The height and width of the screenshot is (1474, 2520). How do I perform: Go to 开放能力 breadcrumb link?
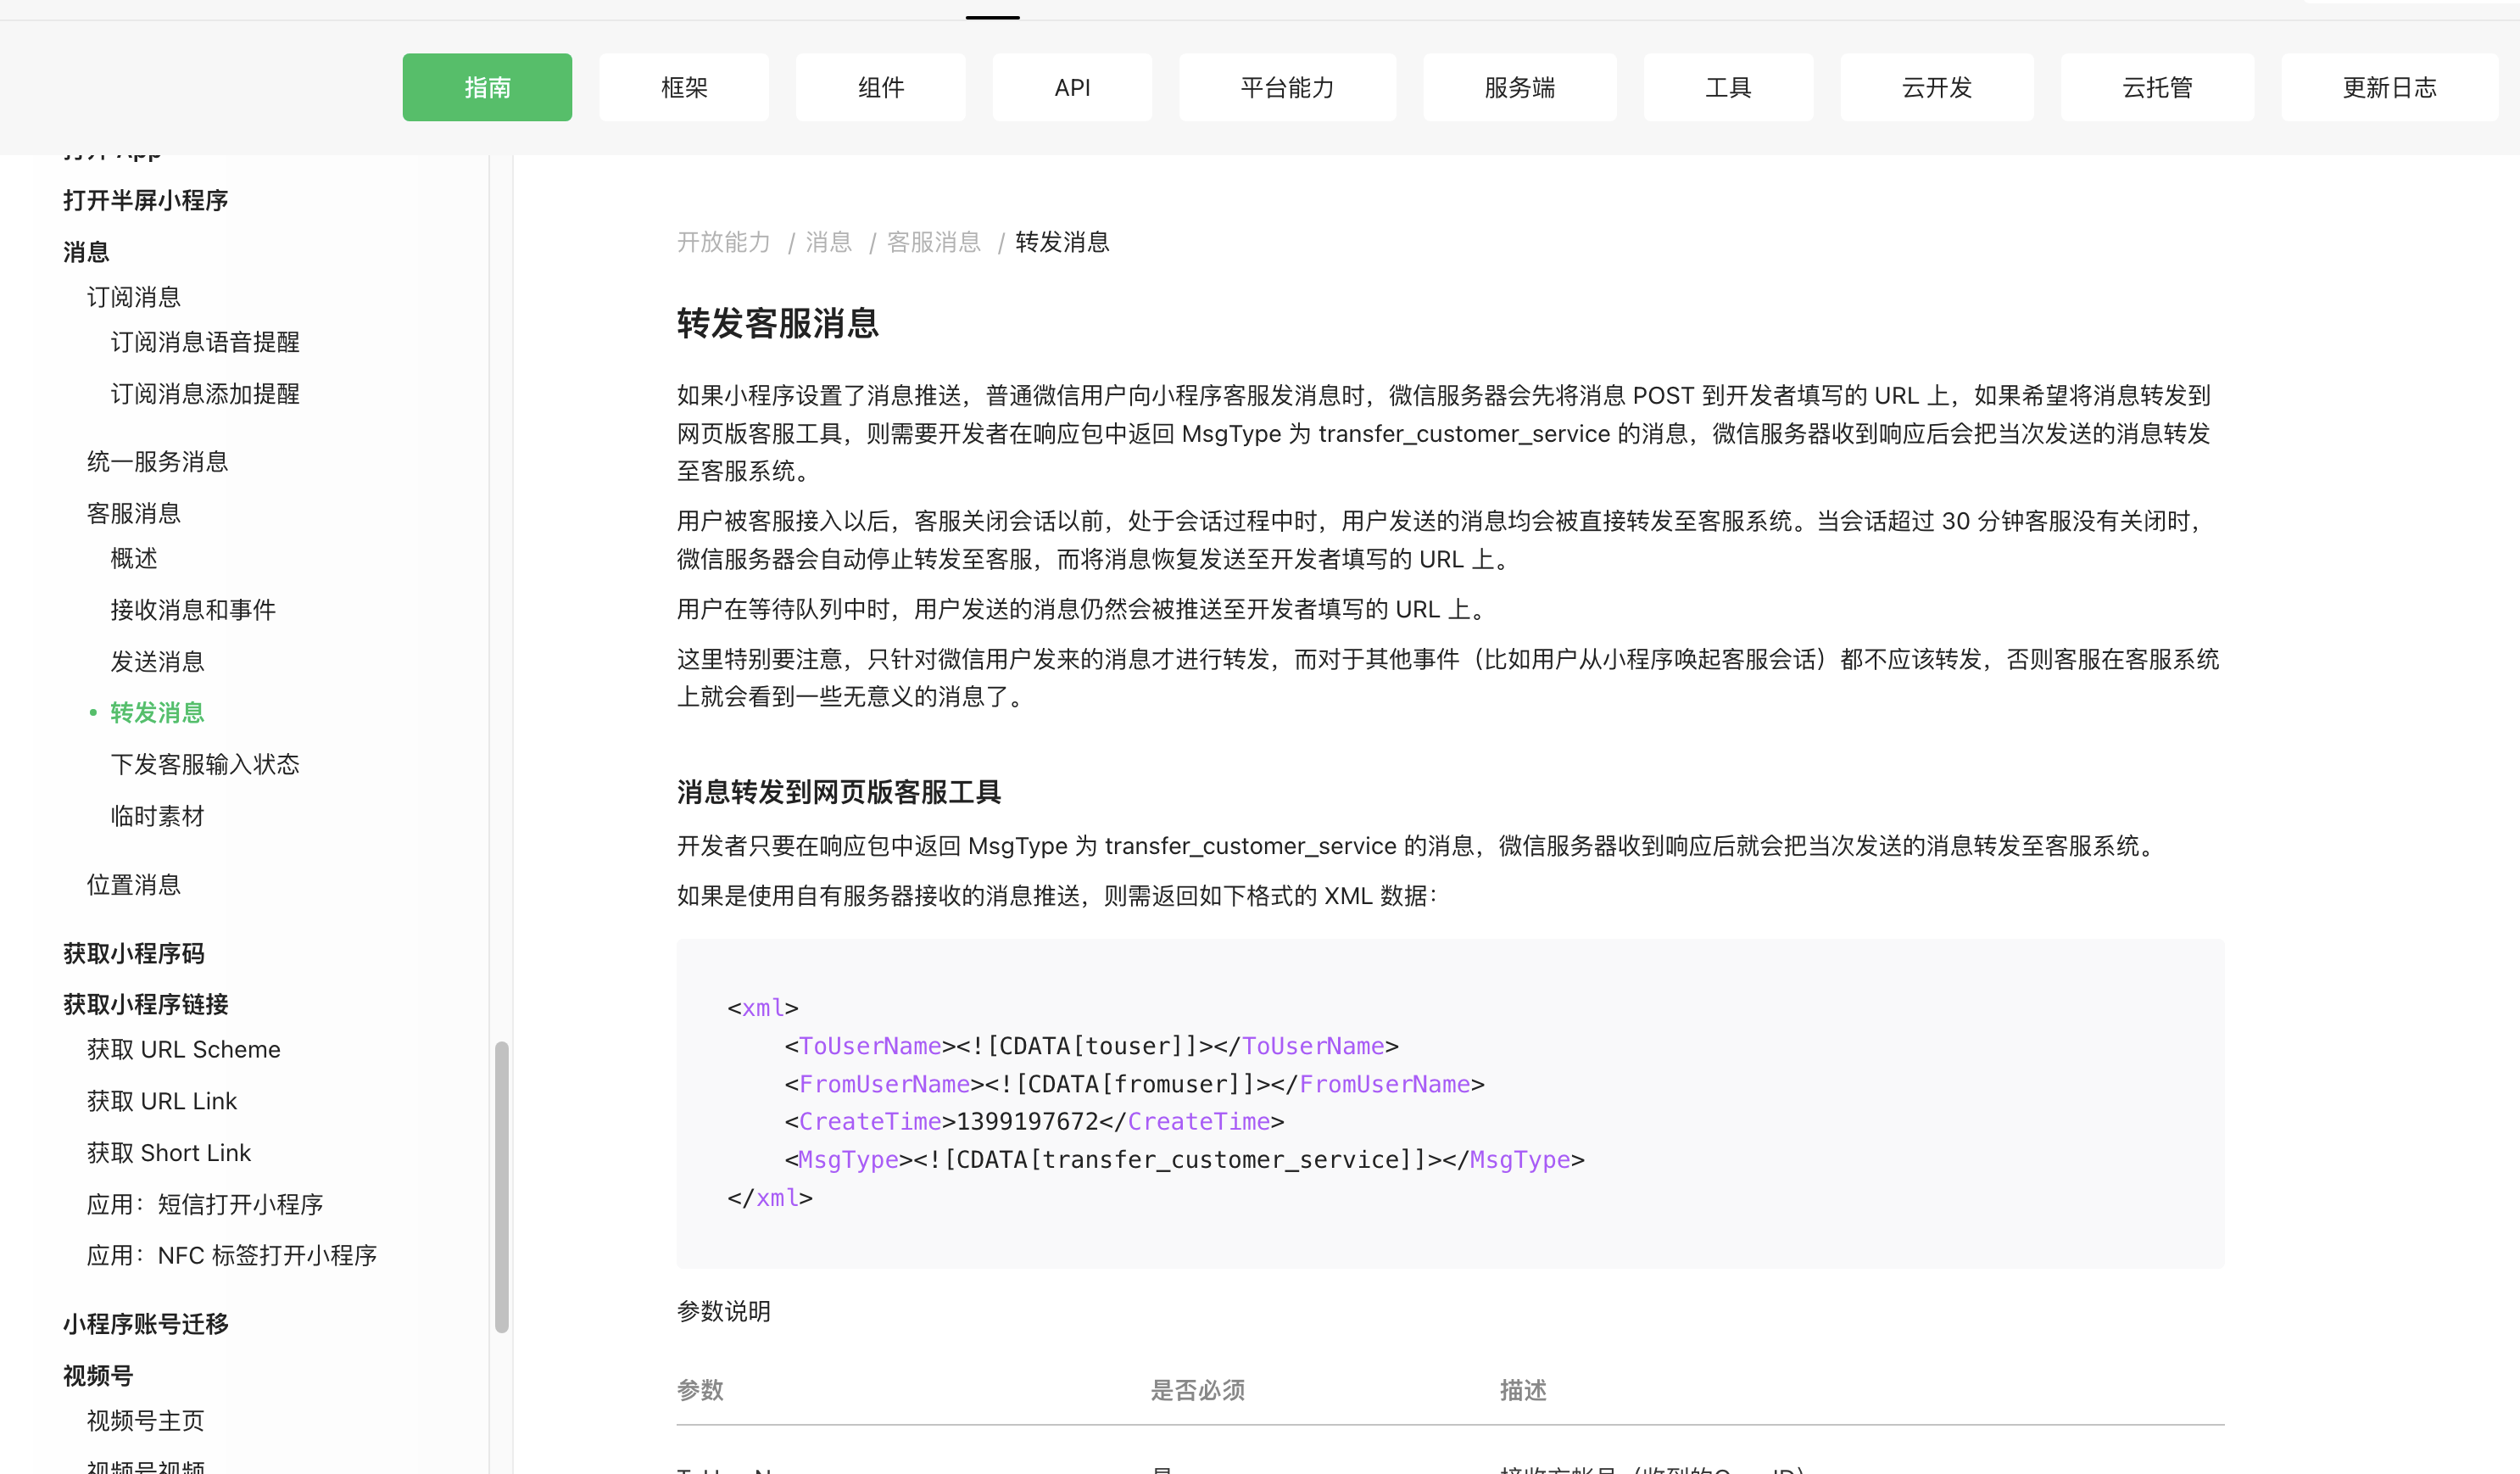pos(723,241)
